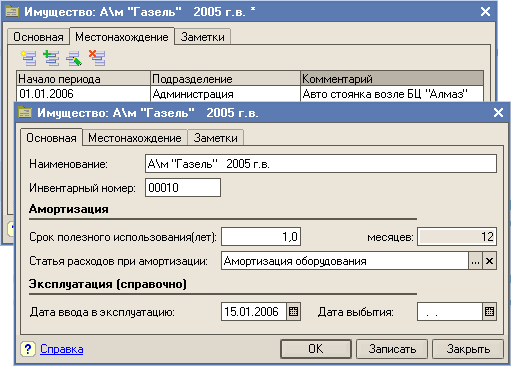Click the red X delete row icon
The image size is (511, 366).
(97, 58)
